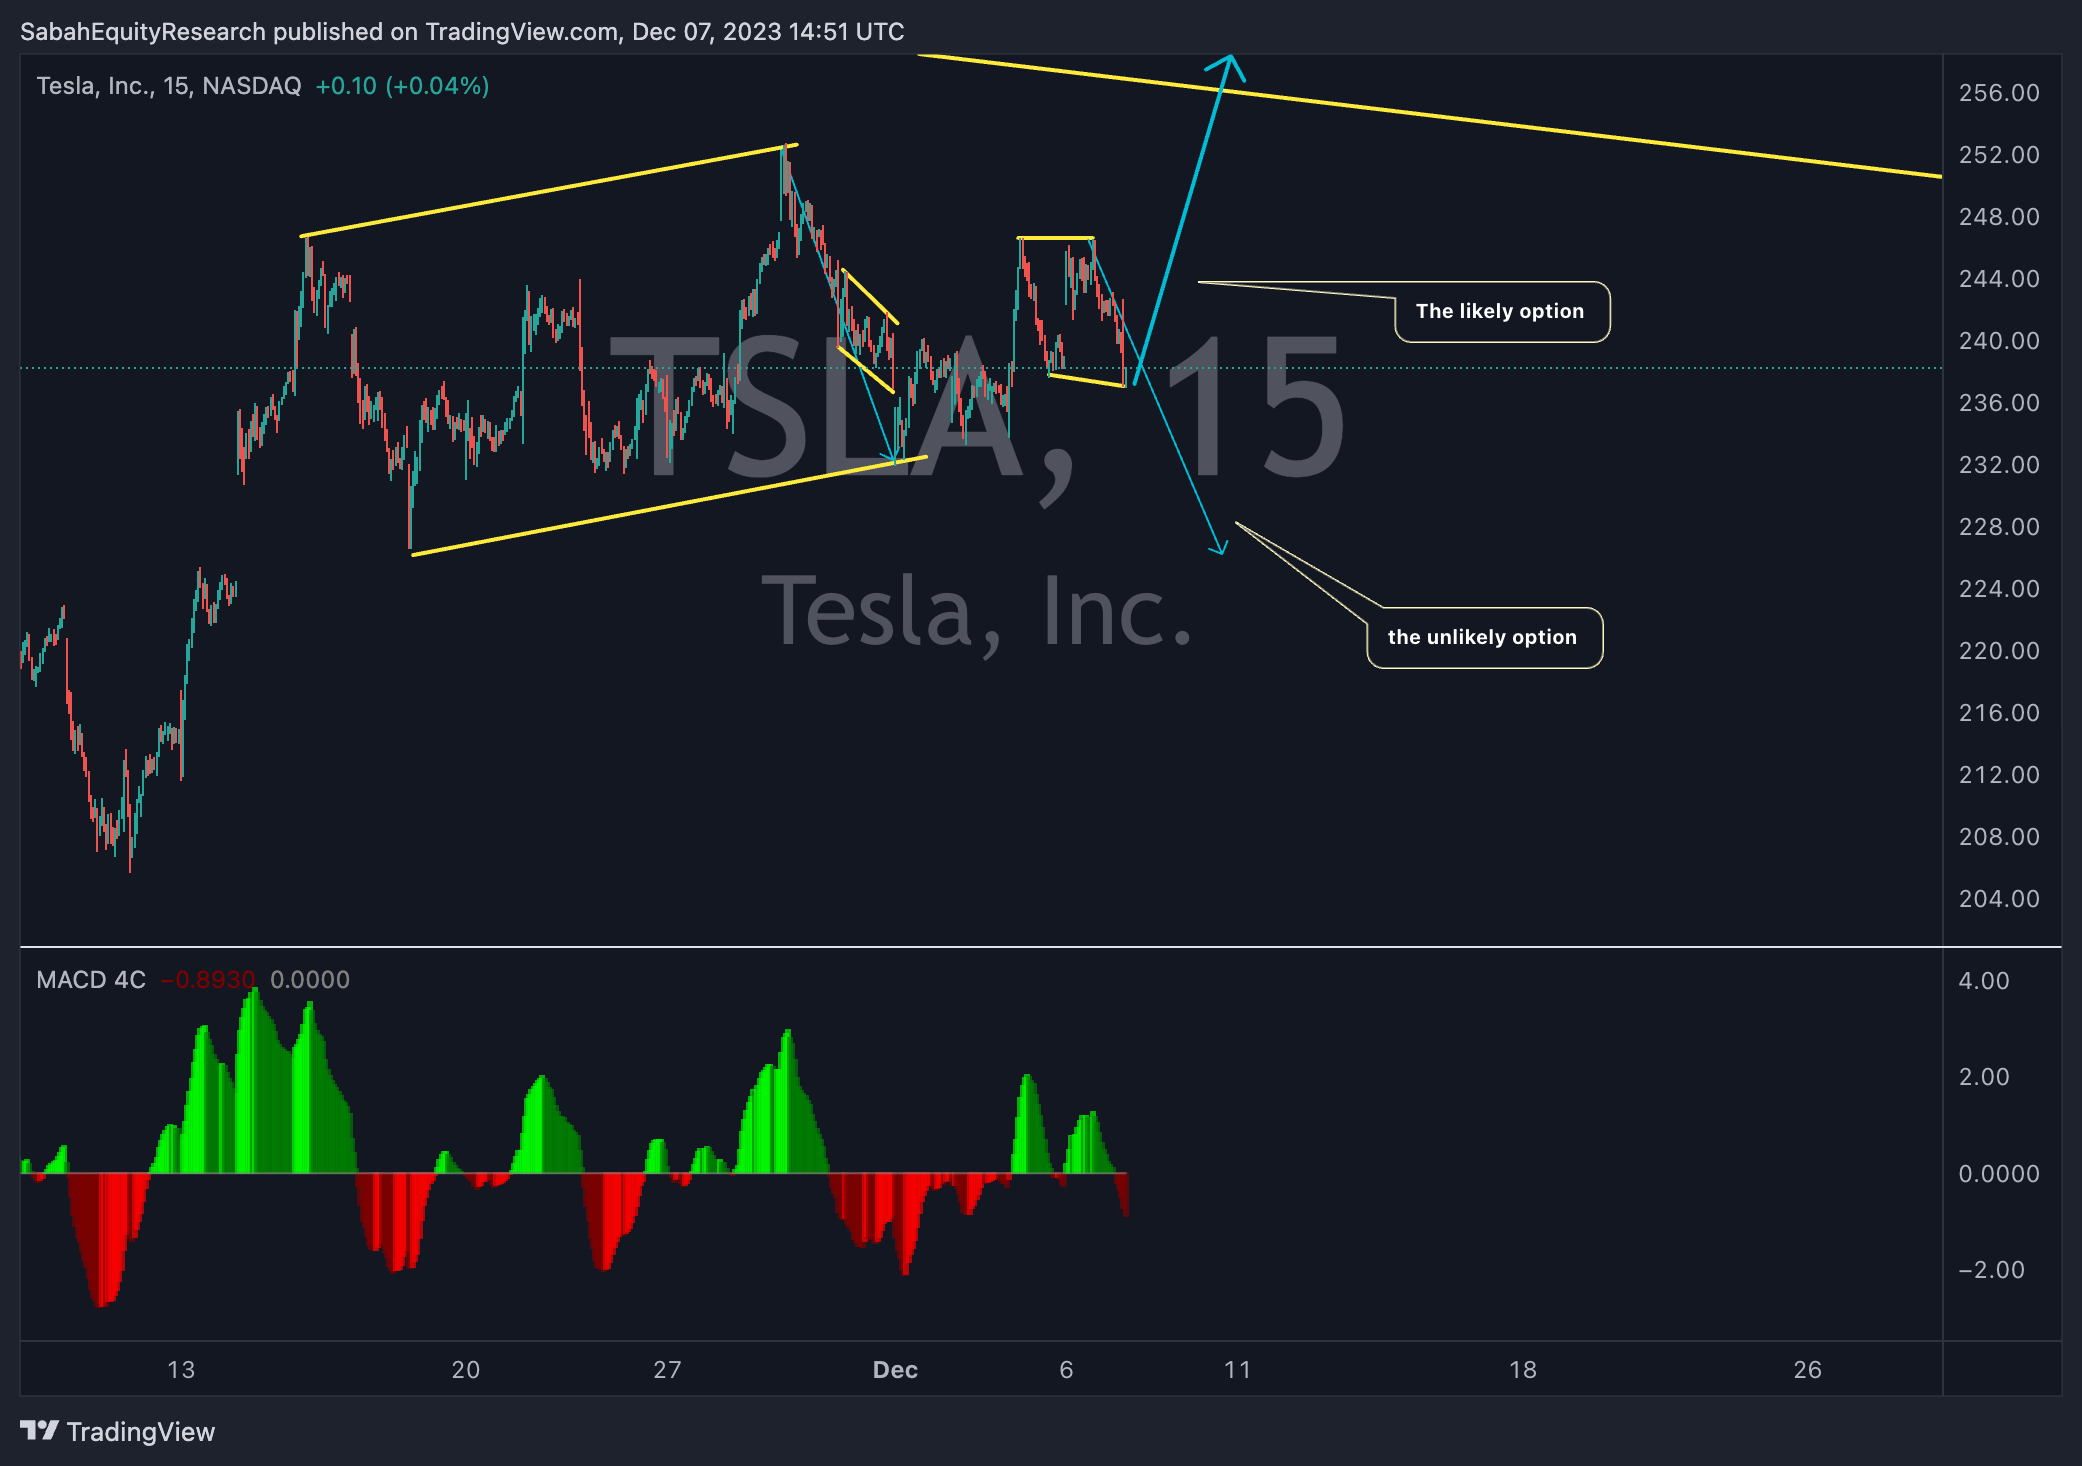Screen dimensions: 2082x1466
Task: Click the -2.00 MACD scale label
Action: pos(1991,1270)
